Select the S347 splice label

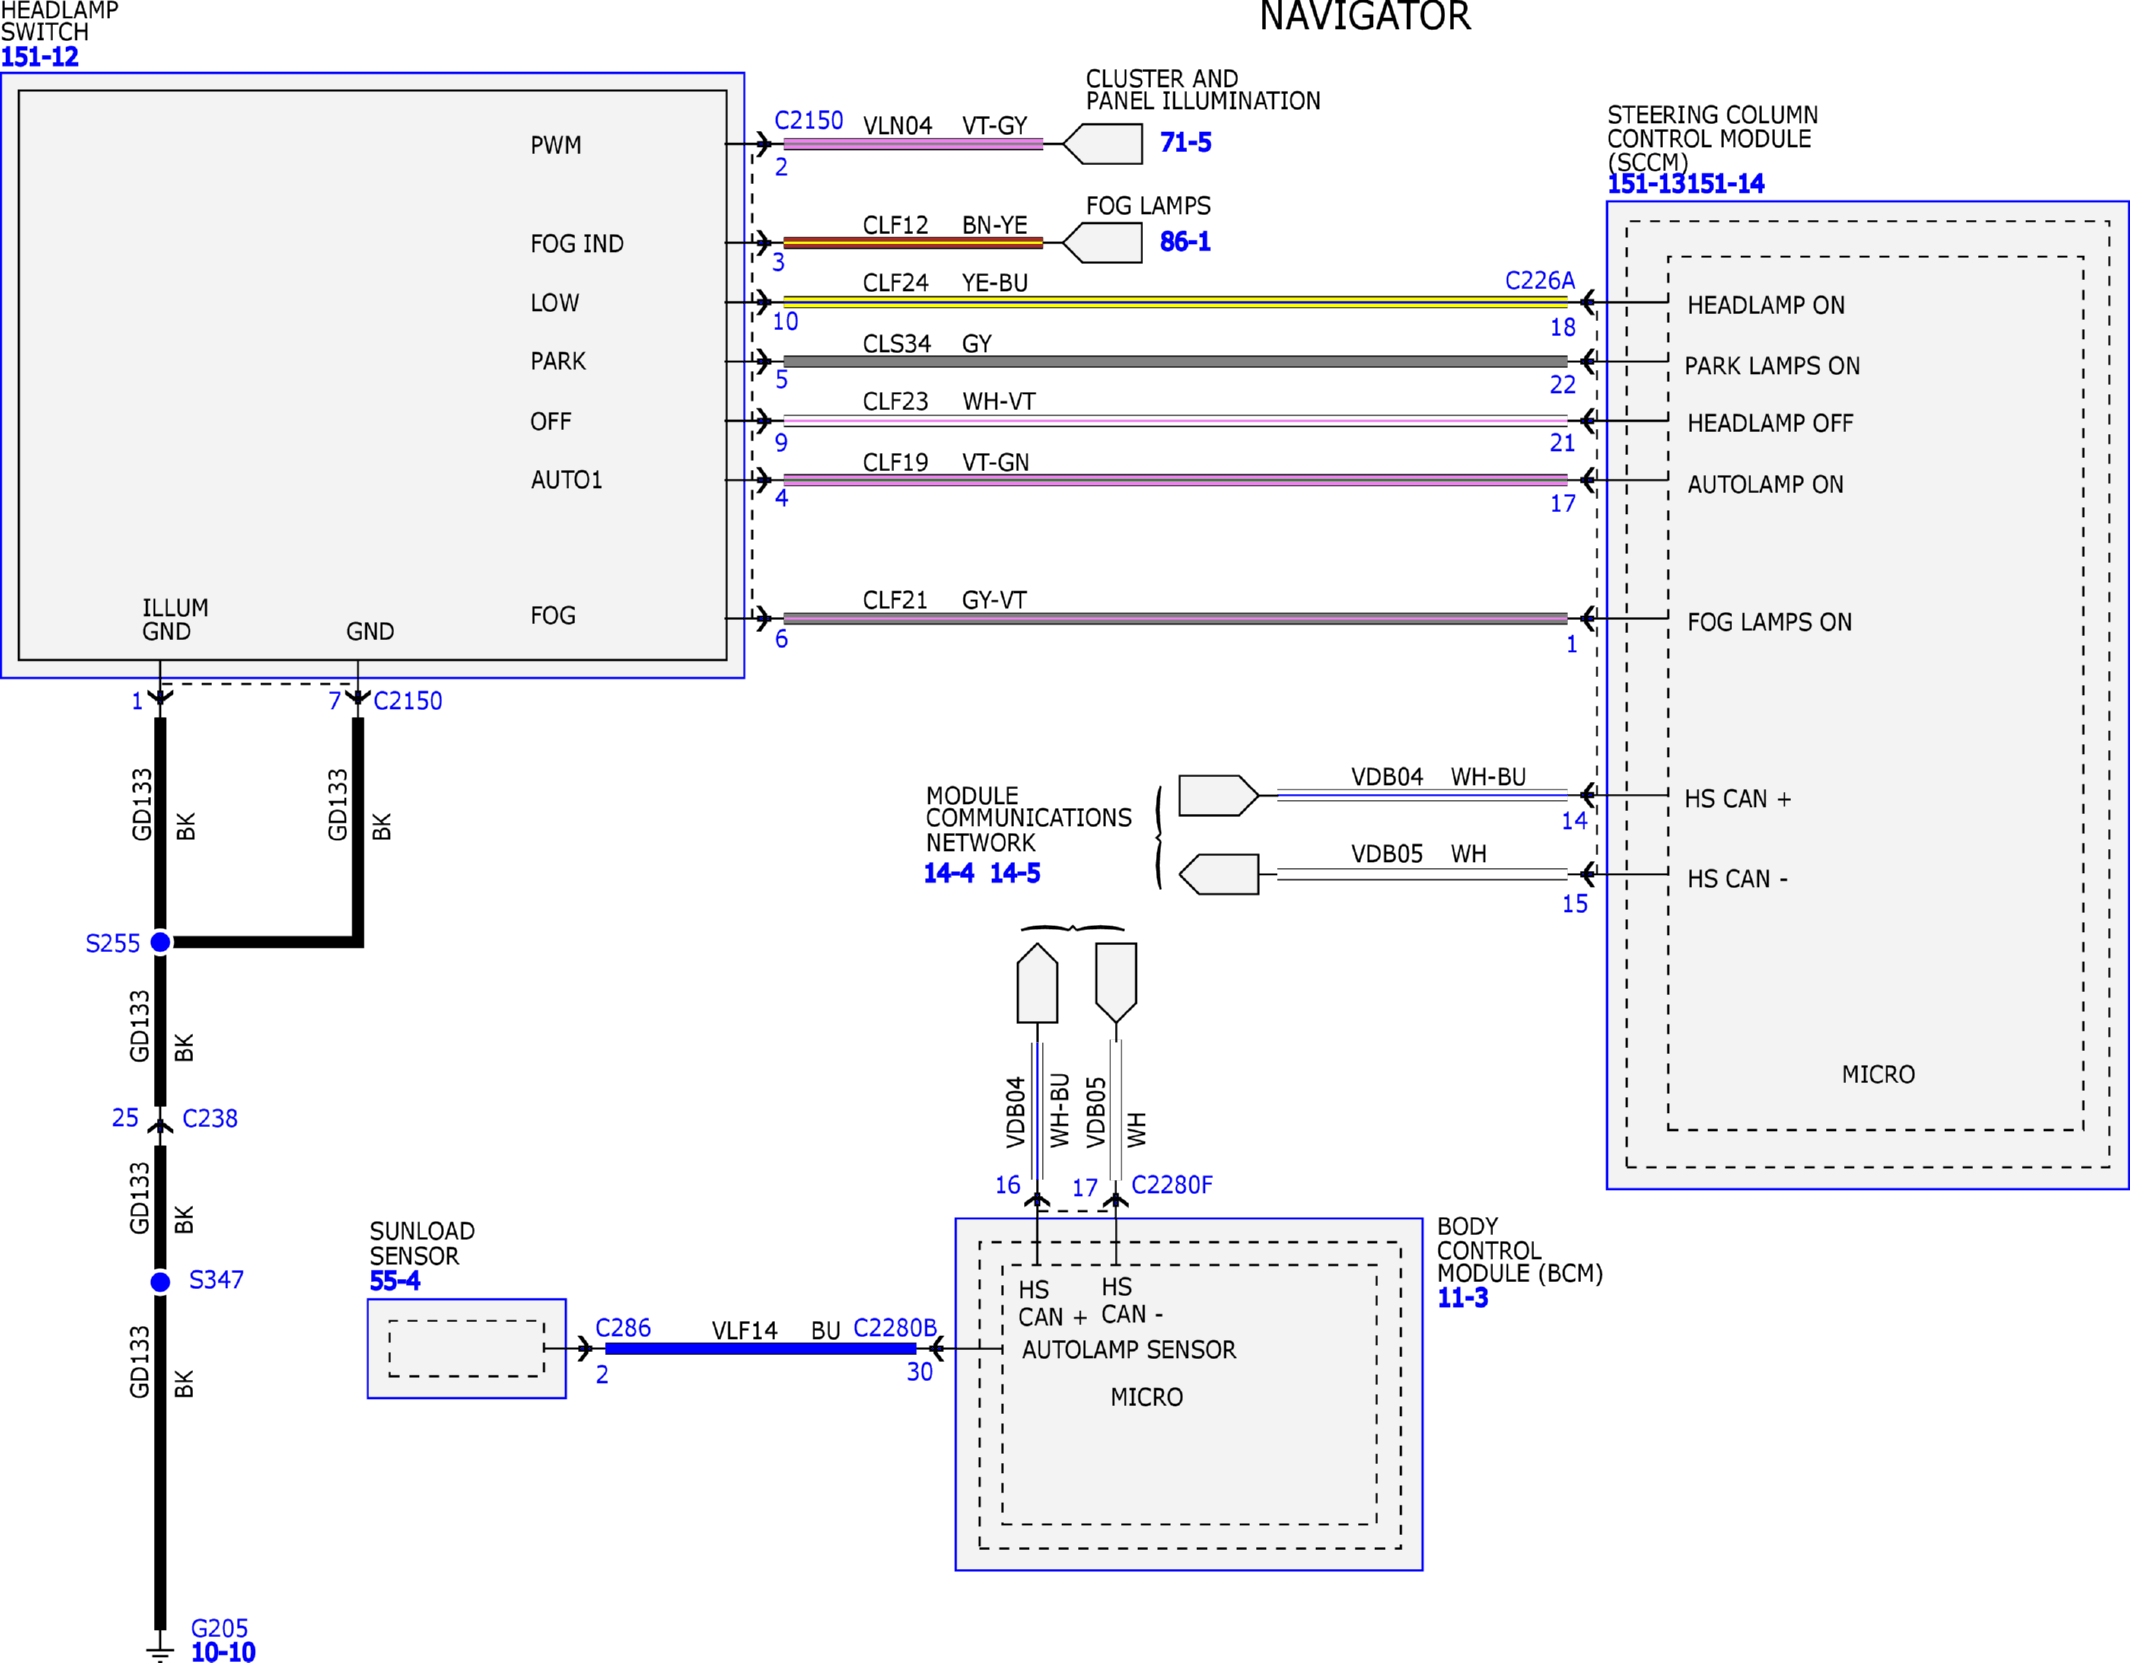[x=216, y=1280]
